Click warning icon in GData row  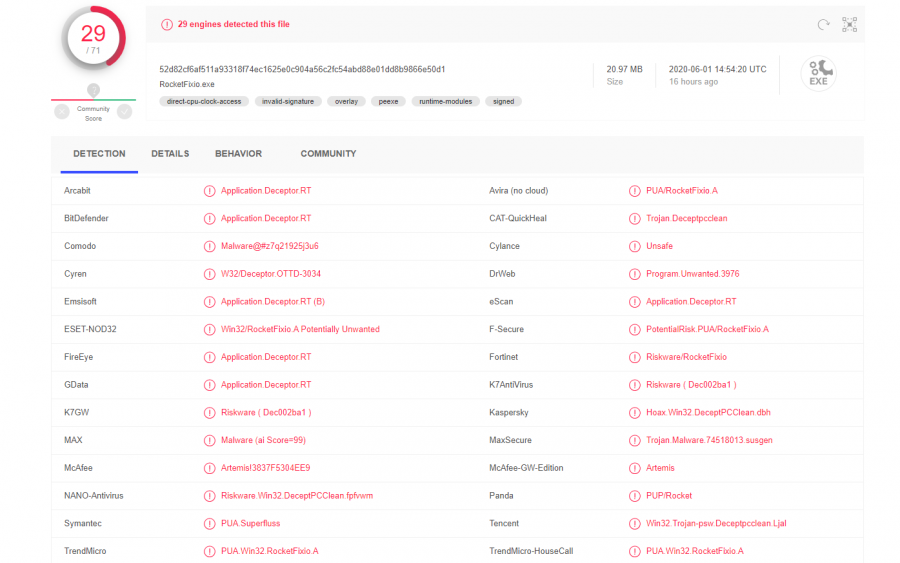(210, 385)
